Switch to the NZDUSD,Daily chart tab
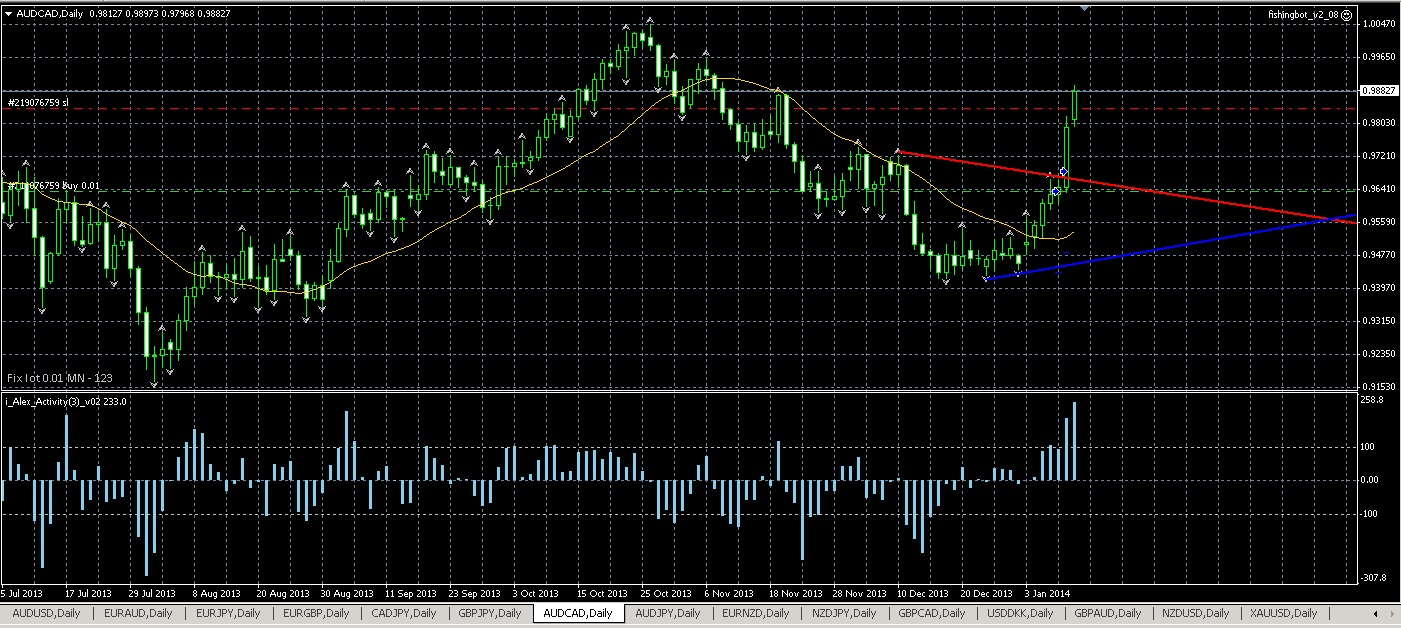 click(x=1194, y=613)
